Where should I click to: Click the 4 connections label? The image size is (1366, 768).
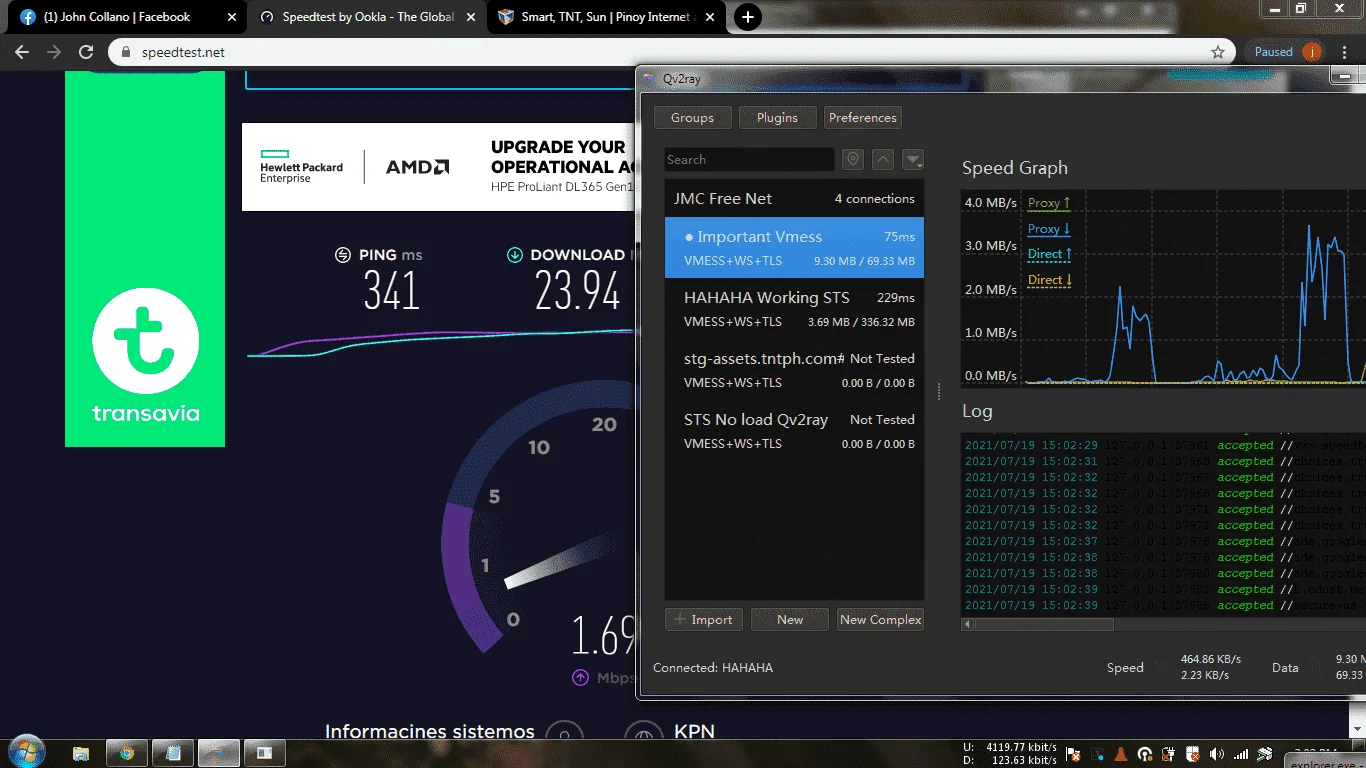(875, 199)
